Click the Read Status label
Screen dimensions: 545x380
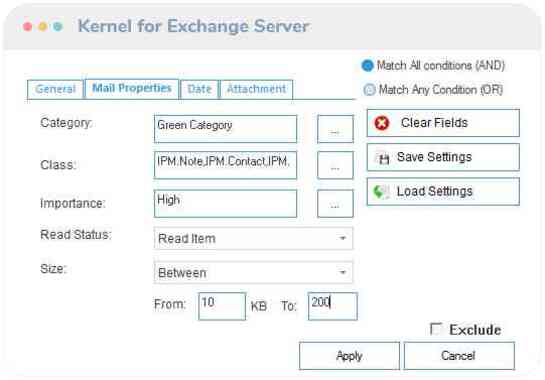point(76,235)
